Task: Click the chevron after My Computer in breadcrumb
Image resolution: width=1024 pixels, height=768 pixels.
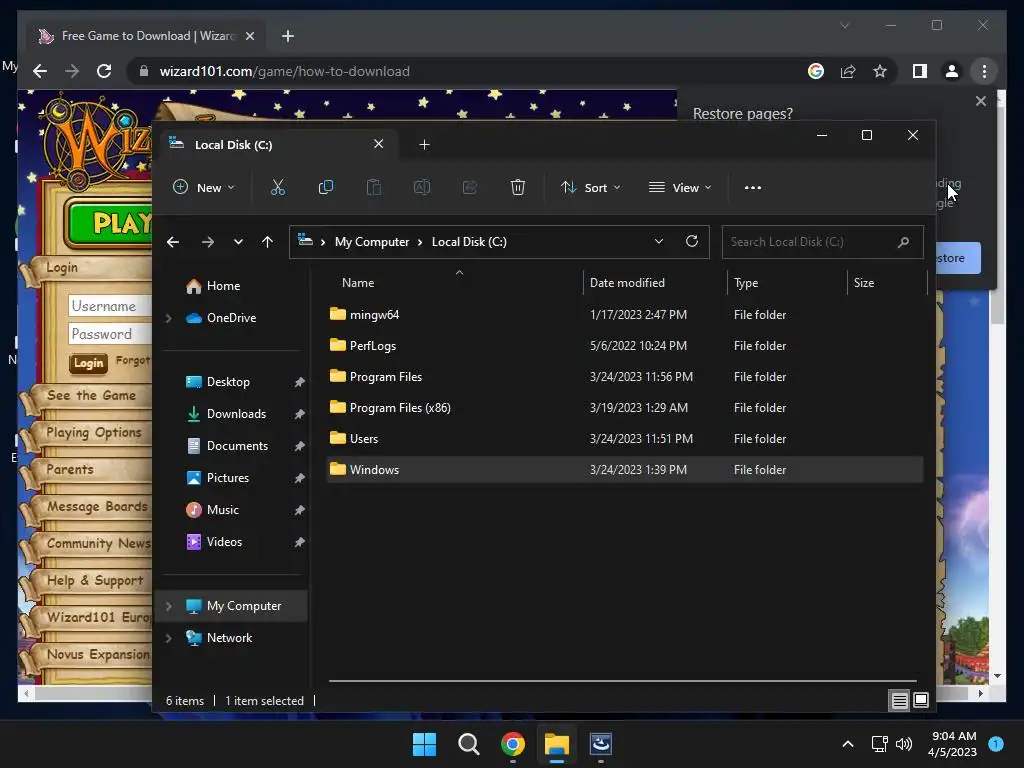Action: click(x=421, y=242)
